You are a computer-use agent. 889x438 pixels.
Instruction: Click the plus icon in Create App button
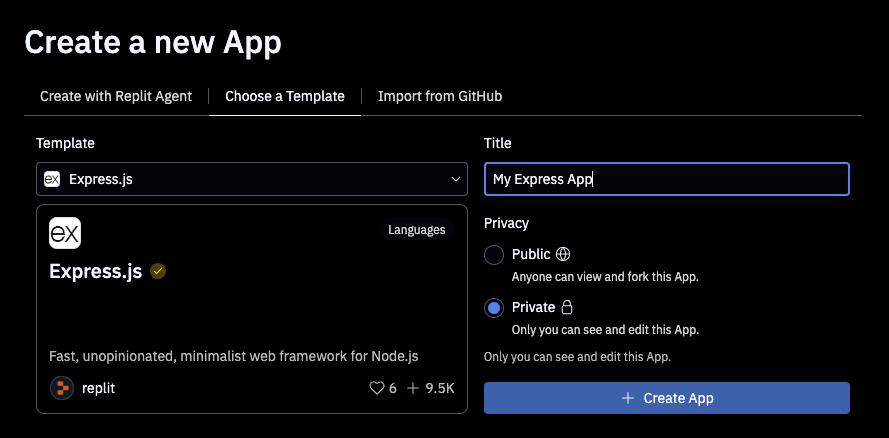628,398
